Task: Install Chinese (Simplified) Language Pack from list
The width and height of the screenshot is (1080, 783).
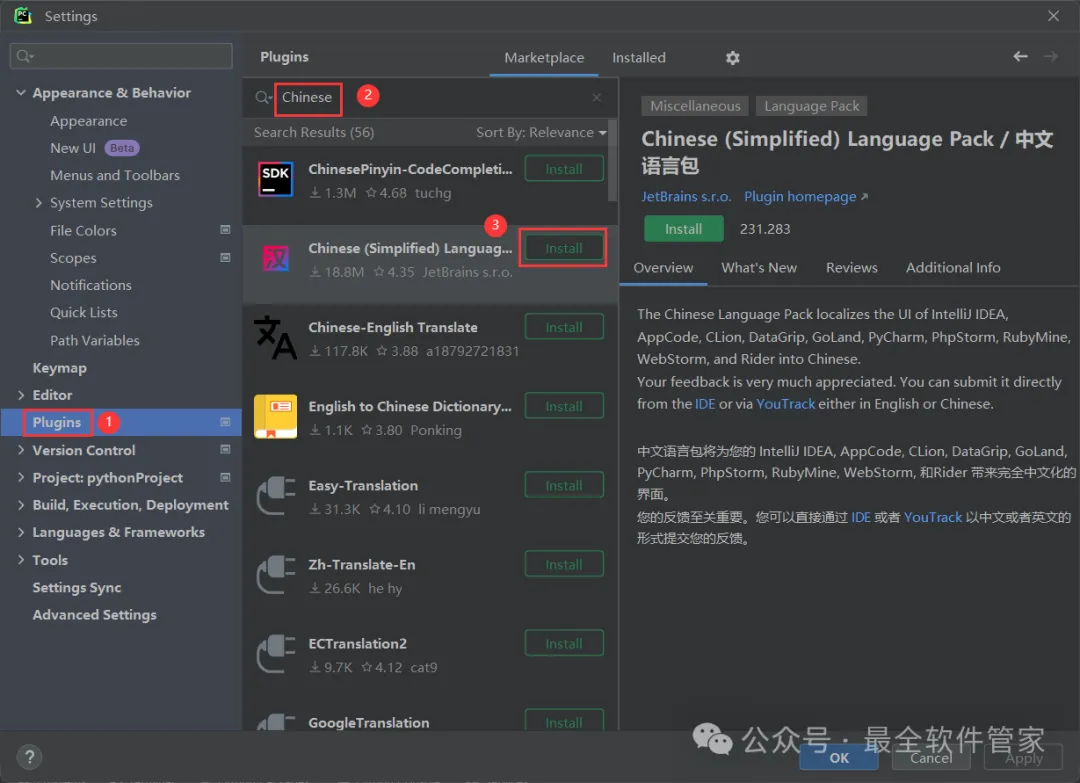Action: tap(564, 248)
